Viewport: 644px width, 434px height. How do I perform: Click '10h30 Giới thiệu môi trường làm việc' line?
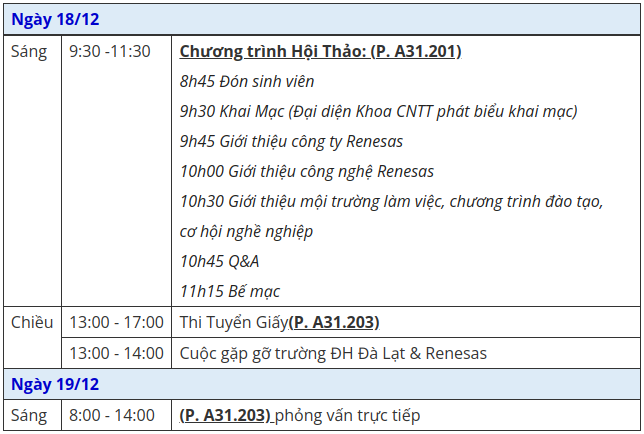(391, 201)
